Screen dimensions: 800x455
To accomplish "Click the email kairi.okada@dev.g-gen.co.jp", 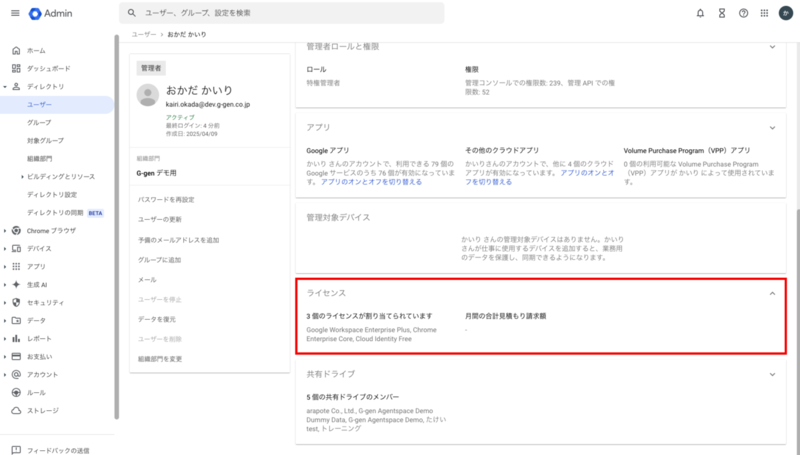I will click(208, 105).
